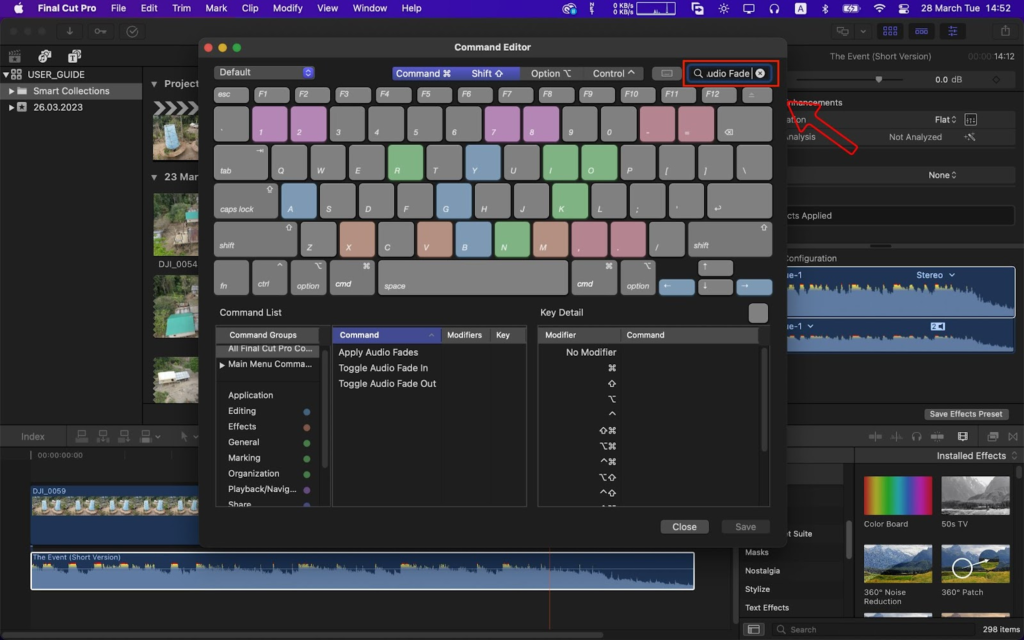The width and height of the screenshot is (1024, 640).
Task: Click the 50s TV effect thumbnail
Action: [975, 496]
